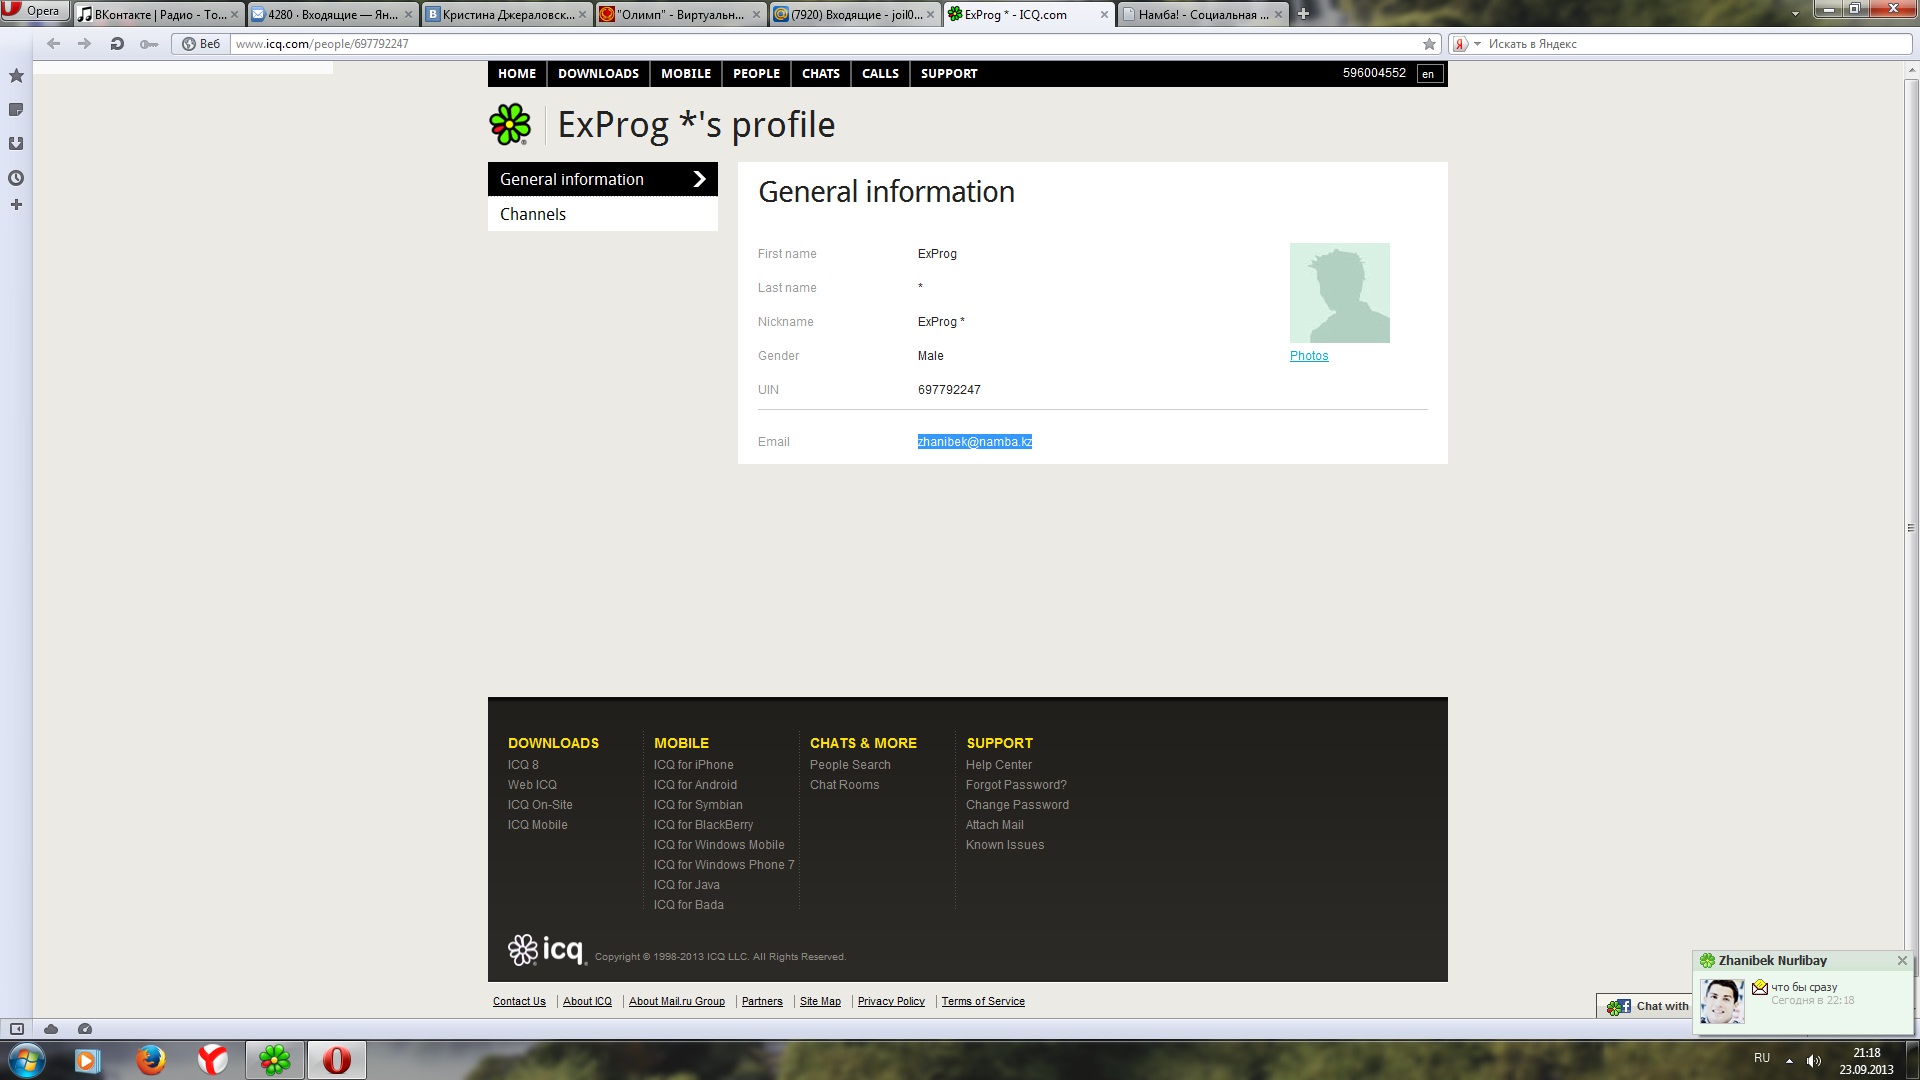Open ICQ for Android footer link
This screenshot has height=1080, width=1920.
click(695, 785)
